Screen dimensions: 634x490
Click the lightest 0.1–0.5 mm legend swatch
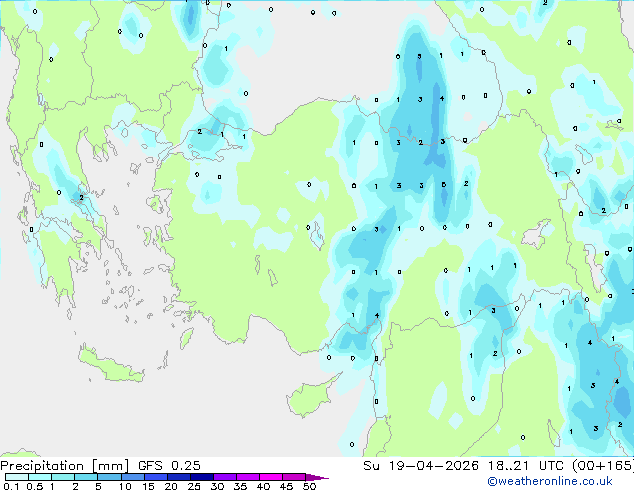pos(17,477)
